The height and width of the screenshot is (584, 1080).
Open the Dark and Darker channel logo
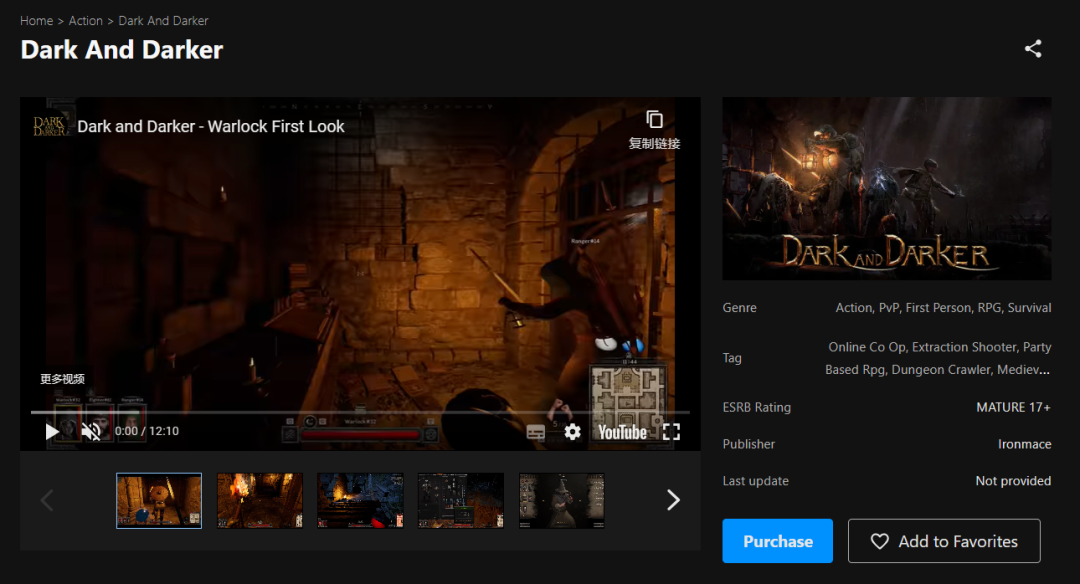(x=50, y=126)
